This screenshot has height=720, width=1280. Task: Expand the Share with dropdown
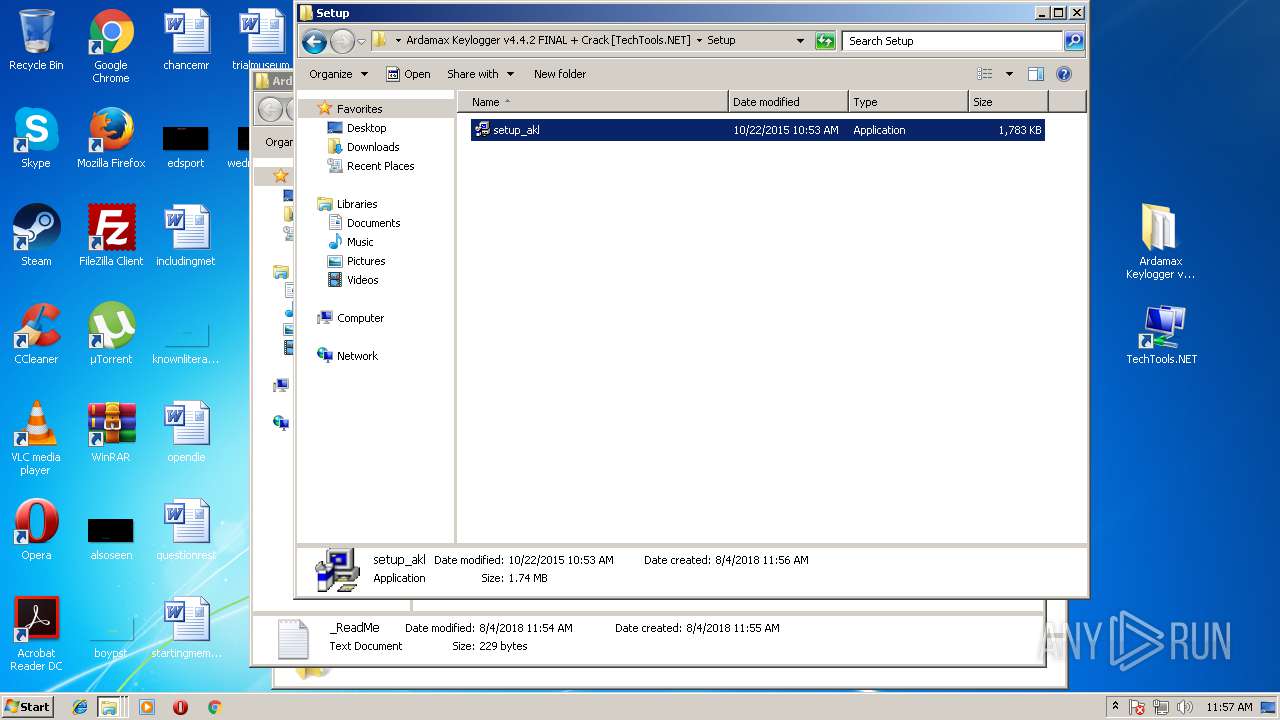tap(480, 74)
